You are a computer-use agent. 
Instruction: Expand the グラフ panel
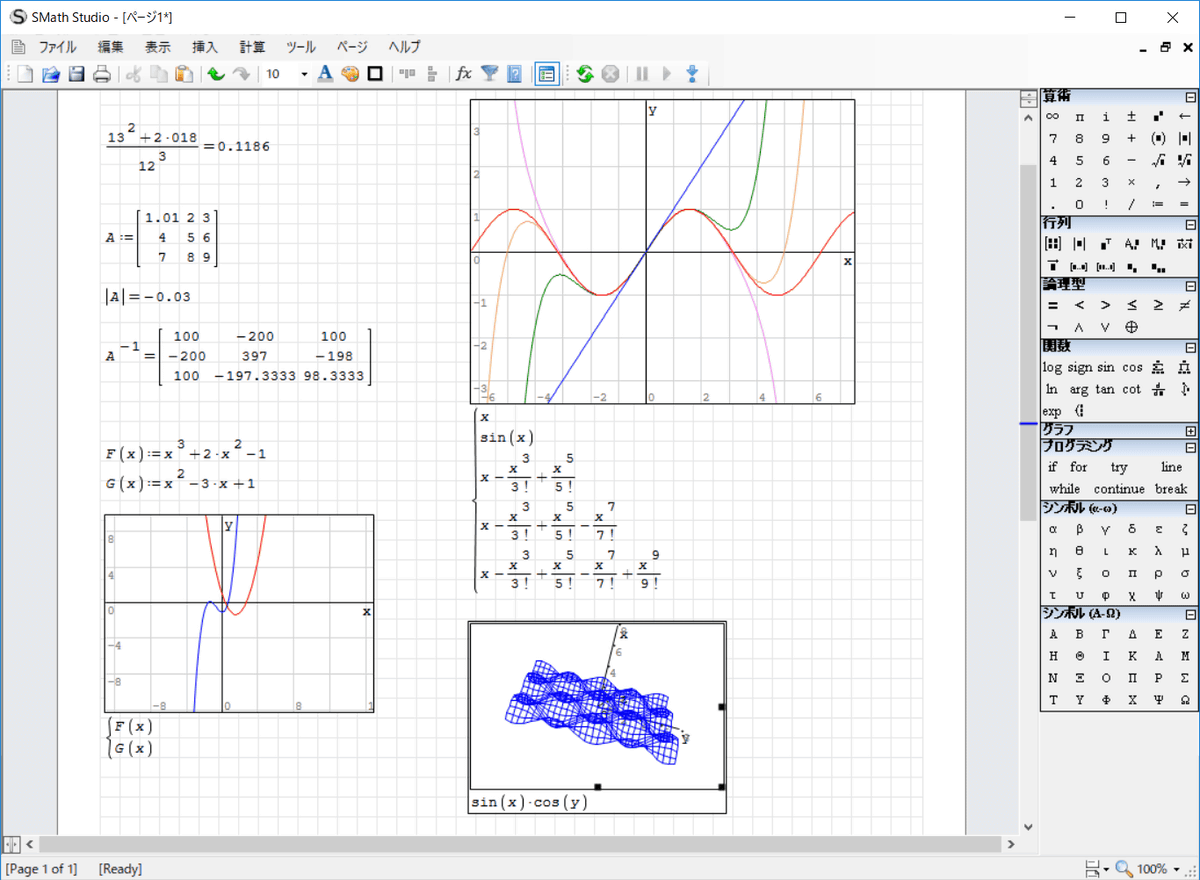[x=1190, y=430]
